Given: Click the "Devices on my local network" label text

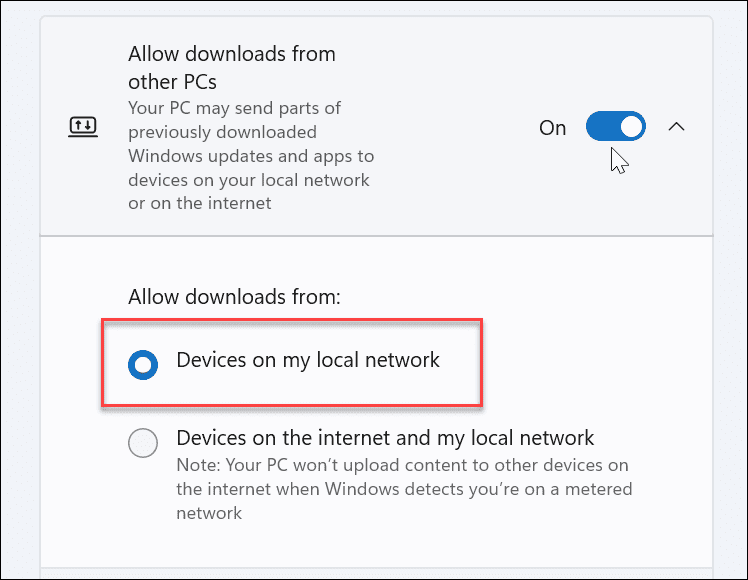Looking at the screenshot, I should click(308, 360).
